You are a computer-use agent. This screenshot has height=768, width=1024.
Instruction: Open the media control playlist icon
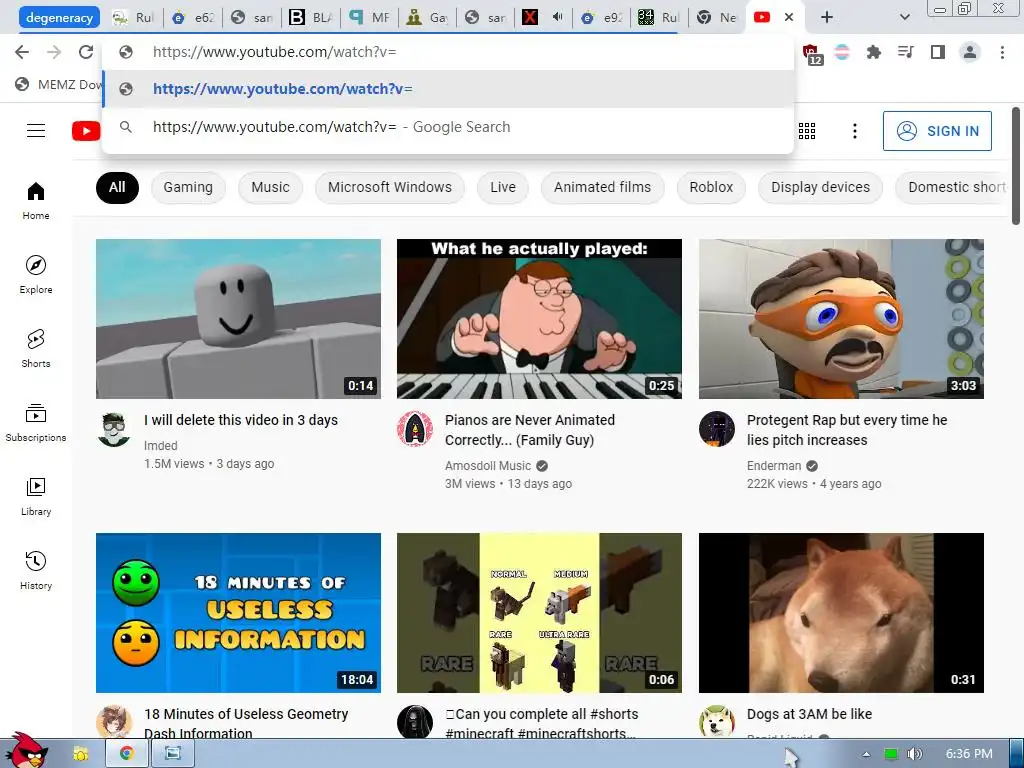tap(906, 52)
